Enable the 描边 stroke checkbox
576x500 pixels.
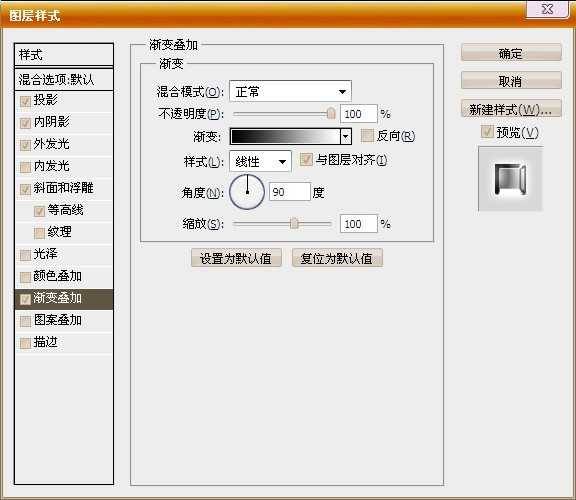[x=25, y=343]
